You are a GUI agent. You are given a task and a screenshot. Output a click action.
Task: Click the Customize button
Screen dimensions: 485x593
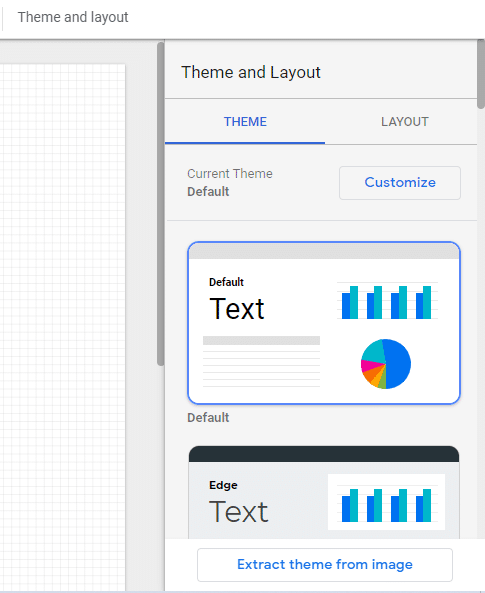tap(400, 183)
